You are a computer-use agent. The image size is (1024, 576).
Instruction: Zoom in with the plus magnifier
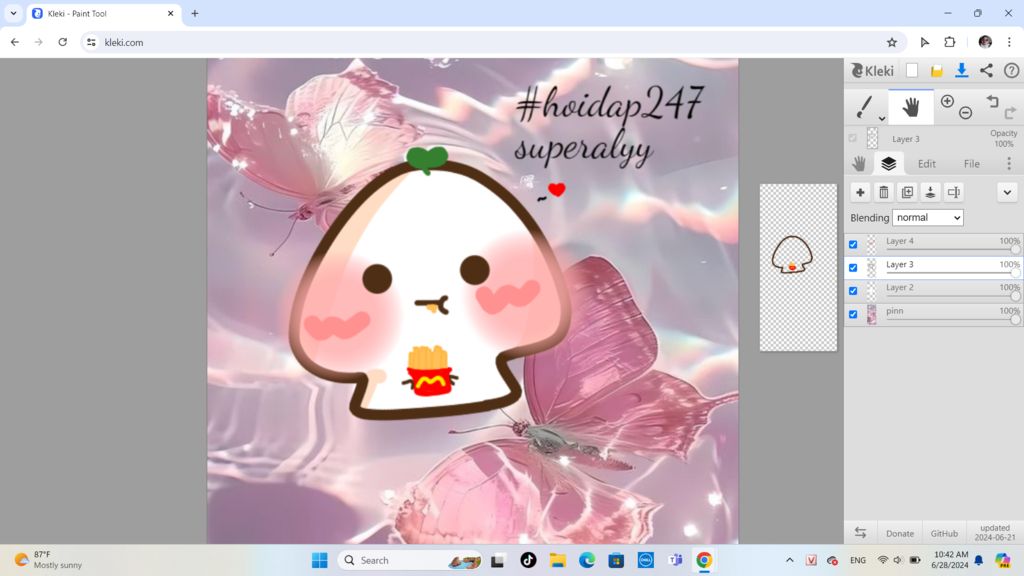coord(947,101)
